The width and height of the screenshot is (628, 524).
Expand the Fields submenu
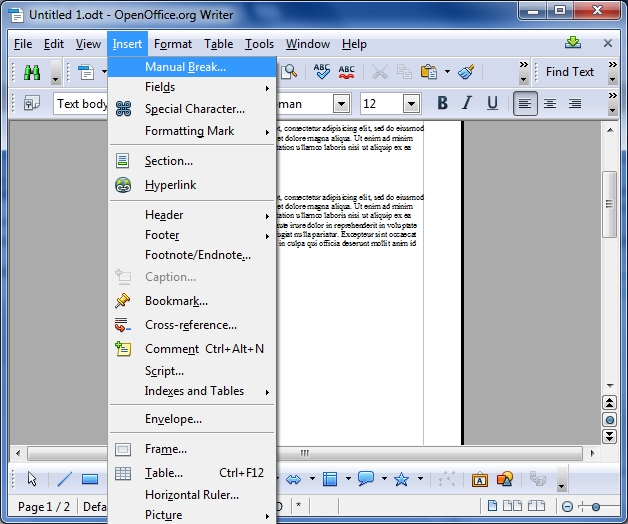[x=192, y=87]
